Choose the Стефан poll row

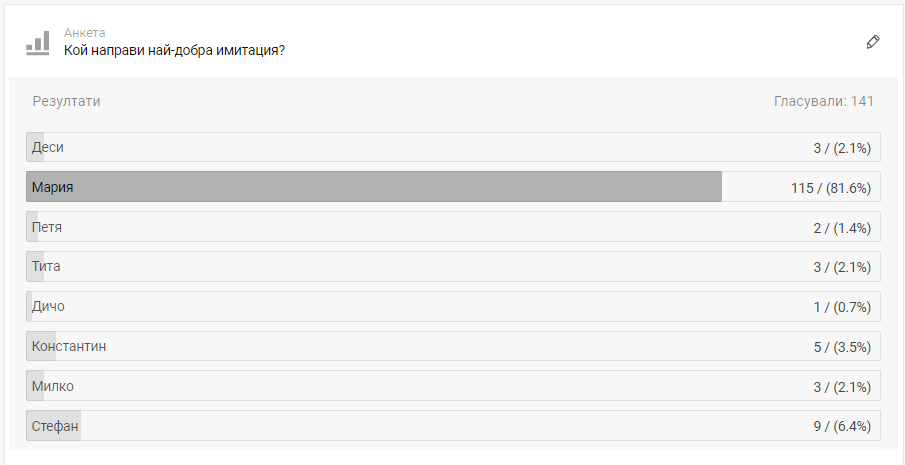click(x=453, y=425)
